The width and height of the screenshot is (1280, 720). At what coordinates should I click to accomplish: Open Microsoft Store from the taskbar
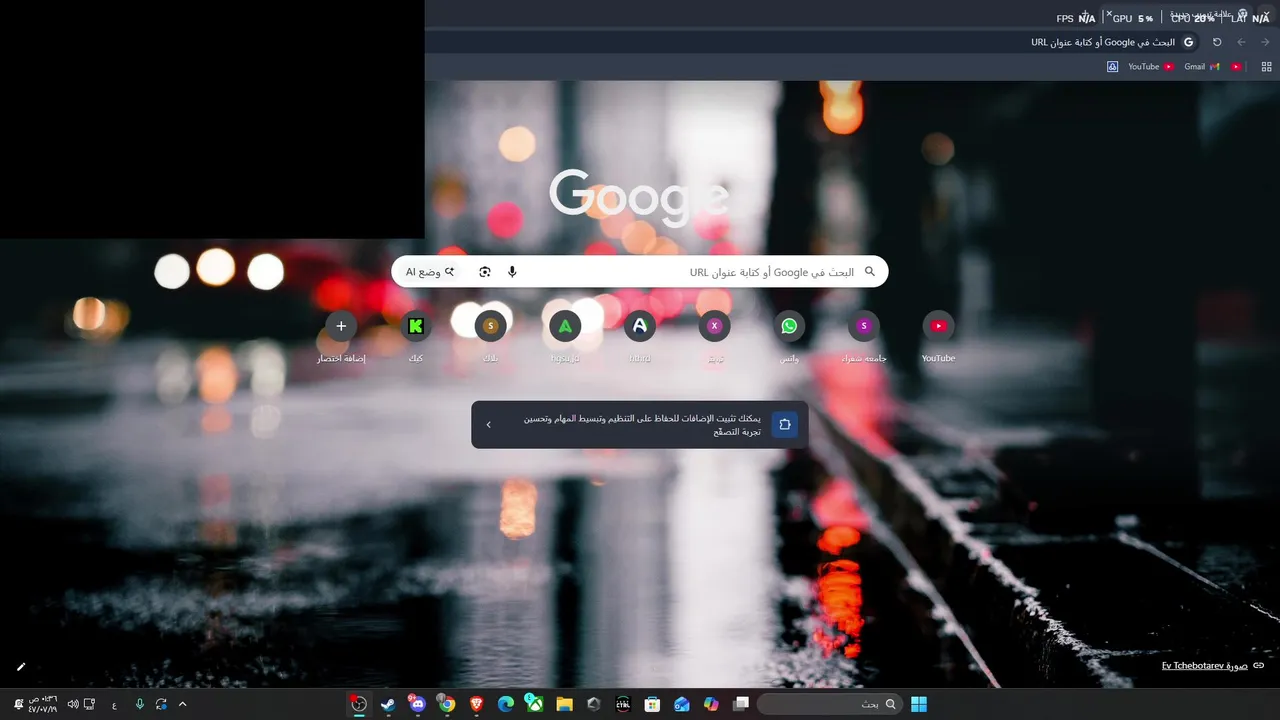point(652,704)
